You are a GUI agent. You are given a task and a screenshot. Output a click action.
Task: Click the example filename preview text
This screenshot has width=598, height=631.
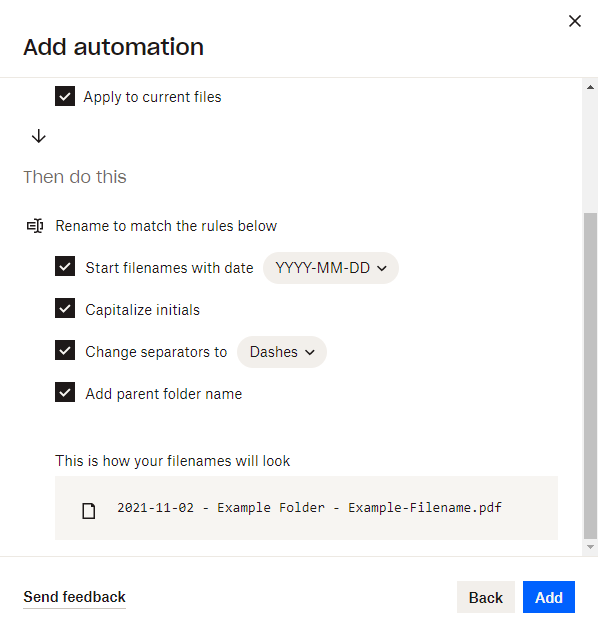[x=309, y=508]
